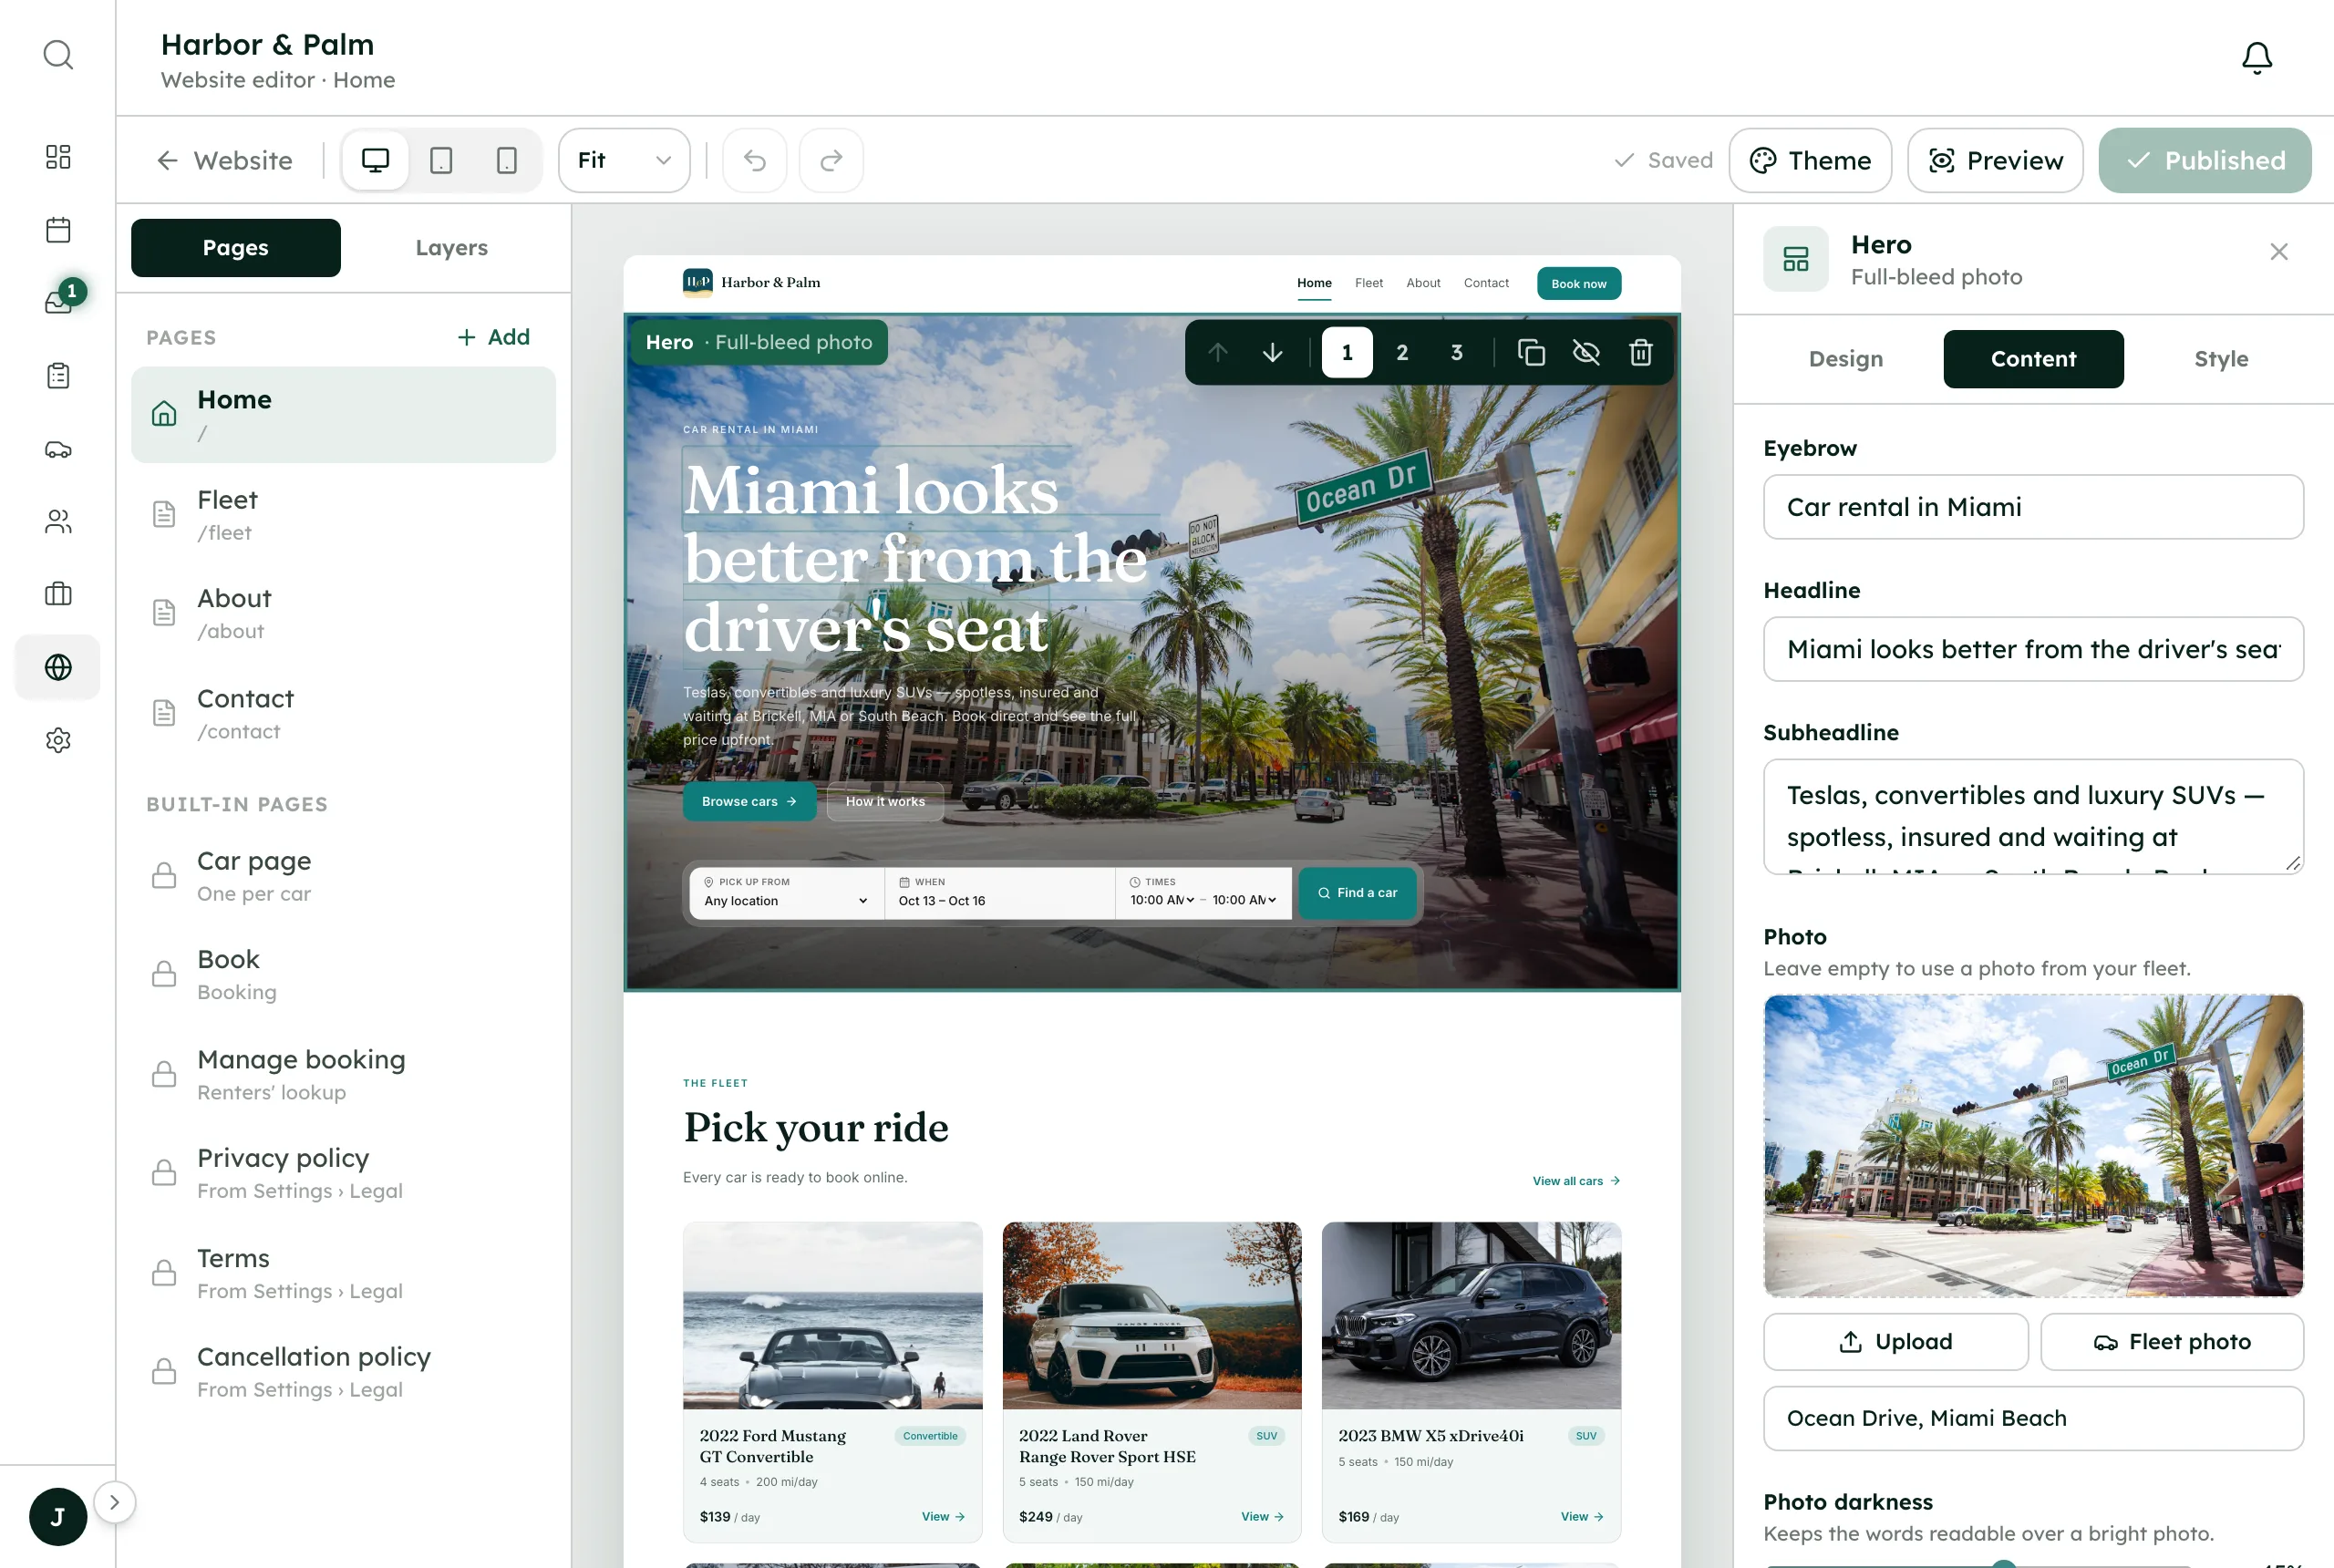Go back to Website
The height and width of the screenshot is (1568, 2334).
[x=224, y=160]
